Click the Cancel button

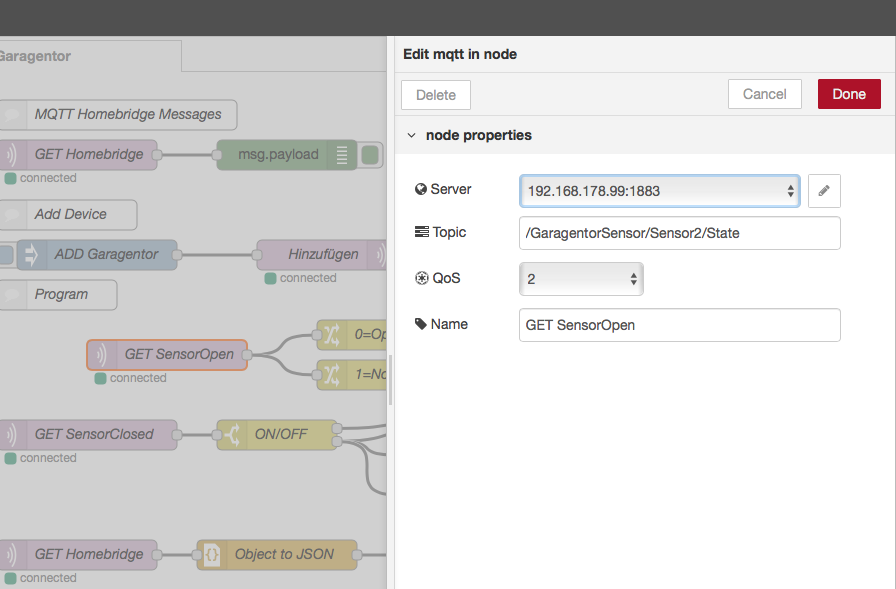pyautogui.click(x=764, y=94)
